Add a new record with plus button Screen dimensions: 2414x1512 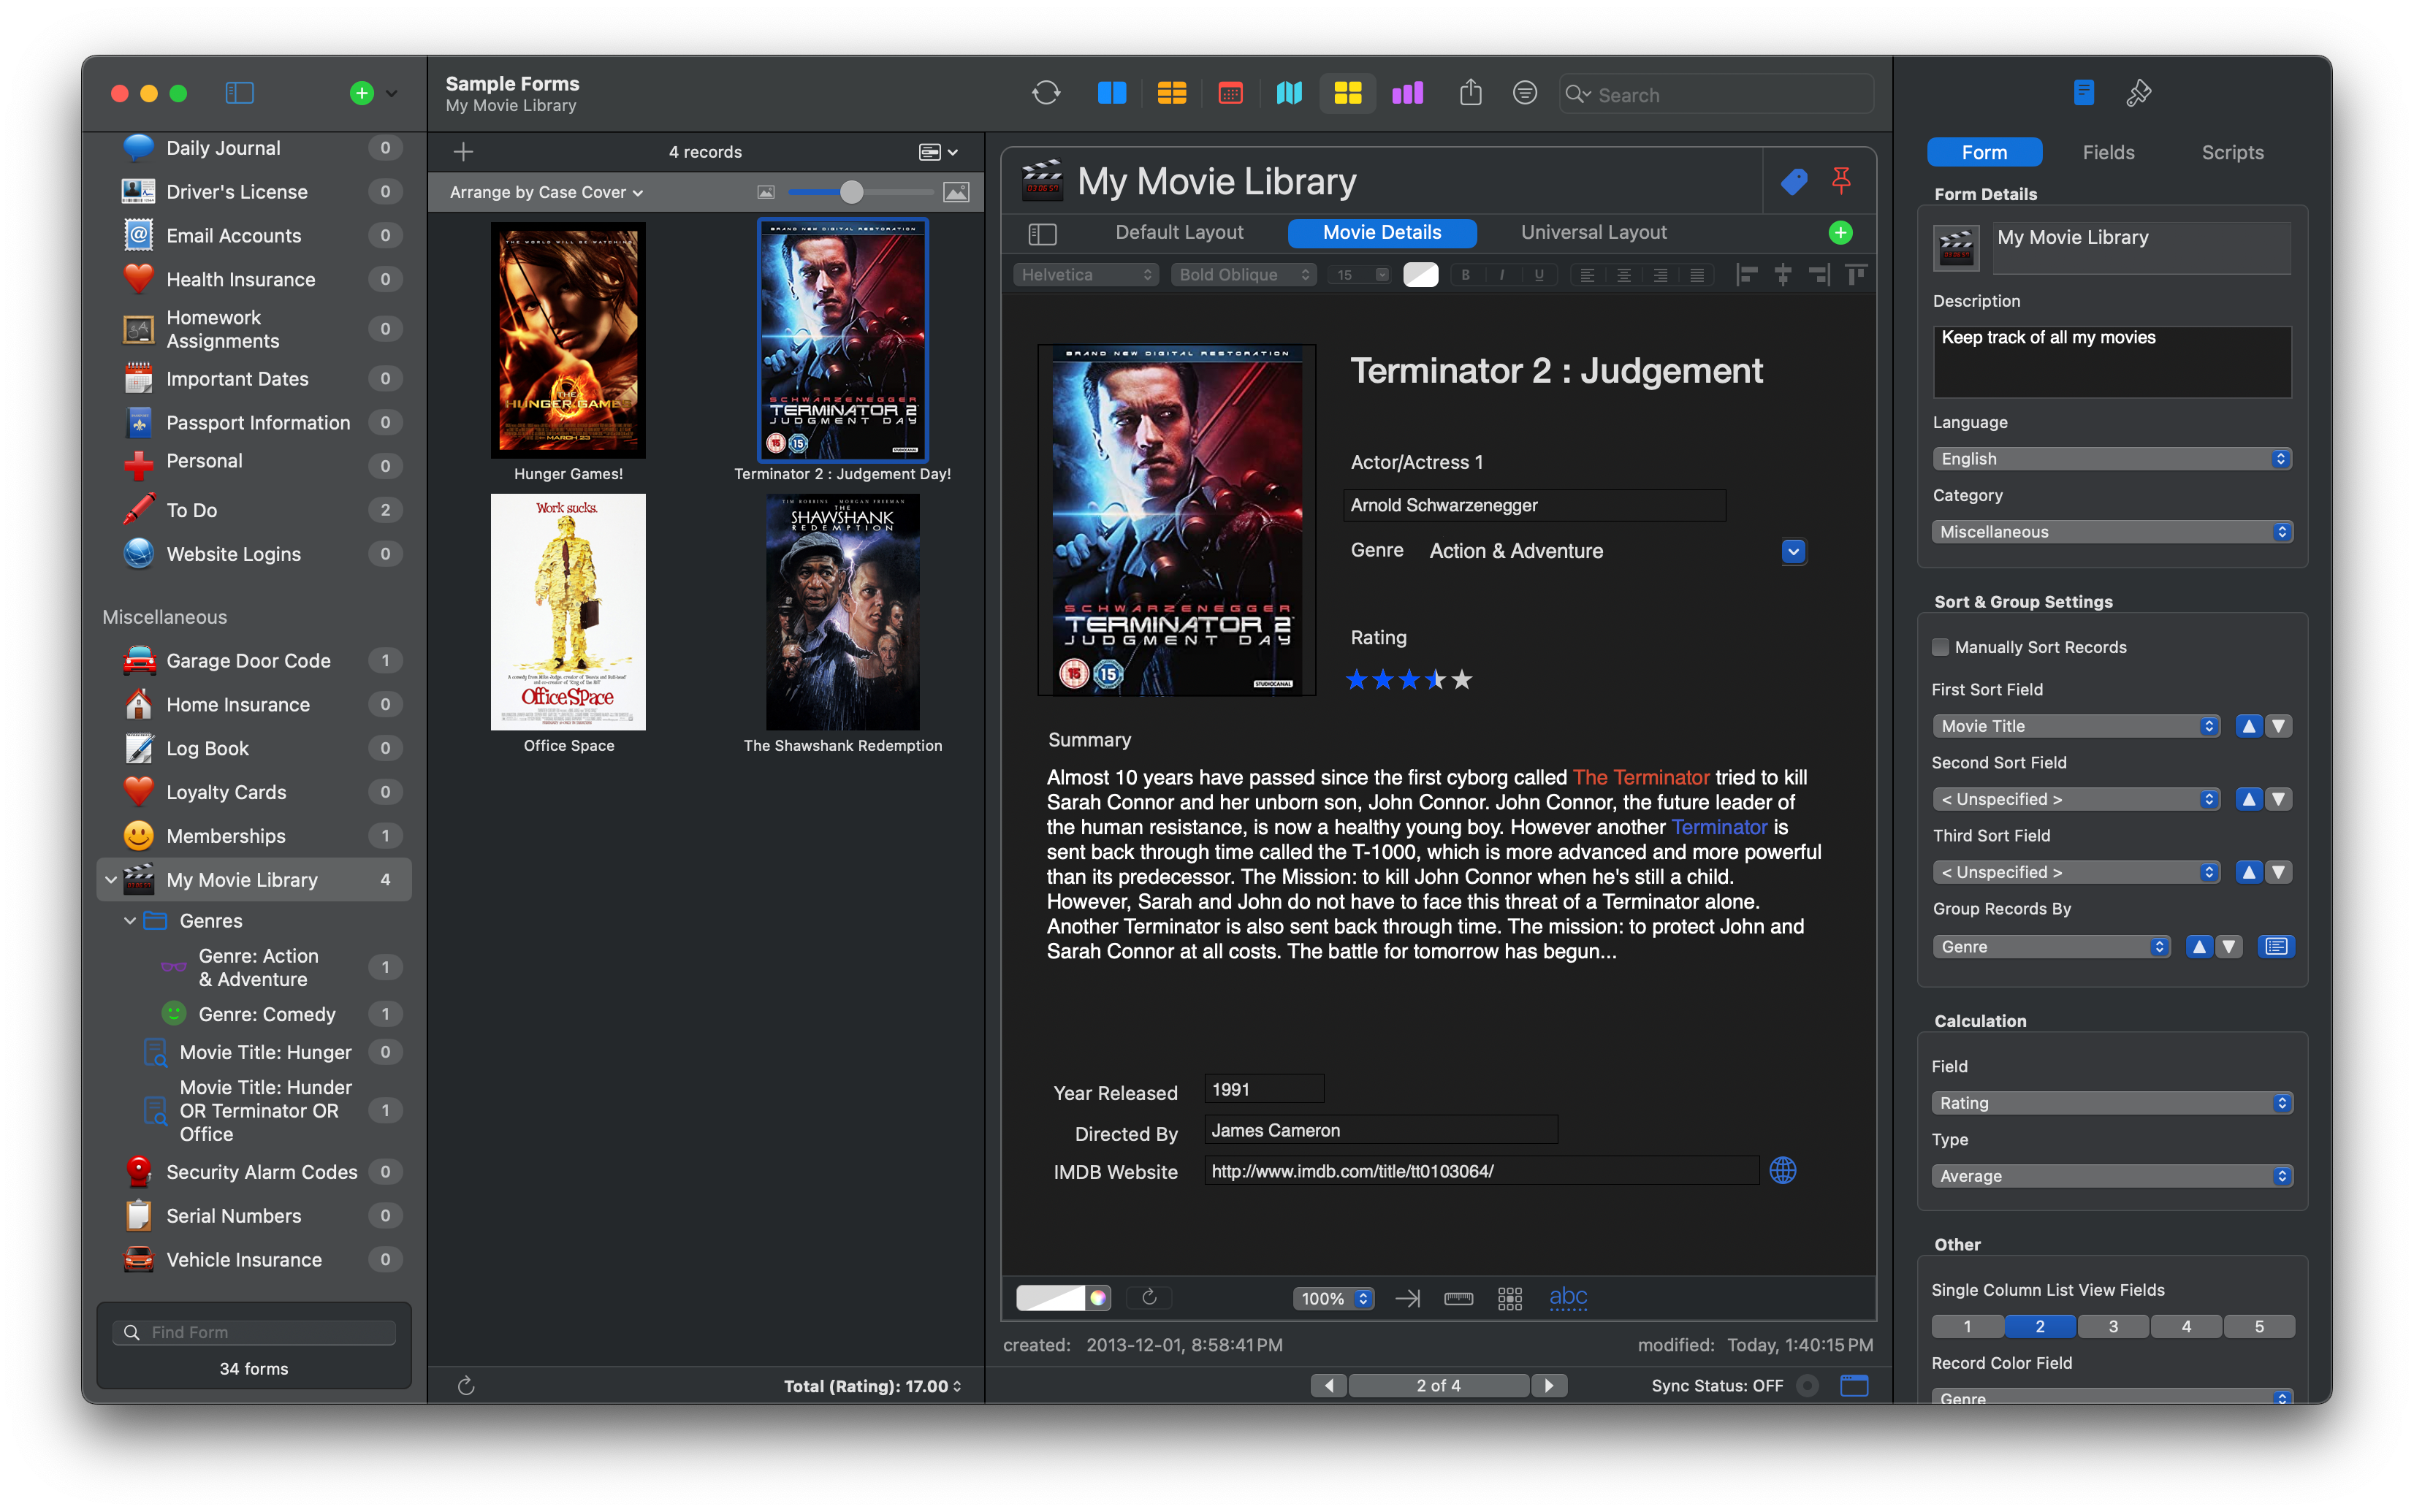pos(463,152)
